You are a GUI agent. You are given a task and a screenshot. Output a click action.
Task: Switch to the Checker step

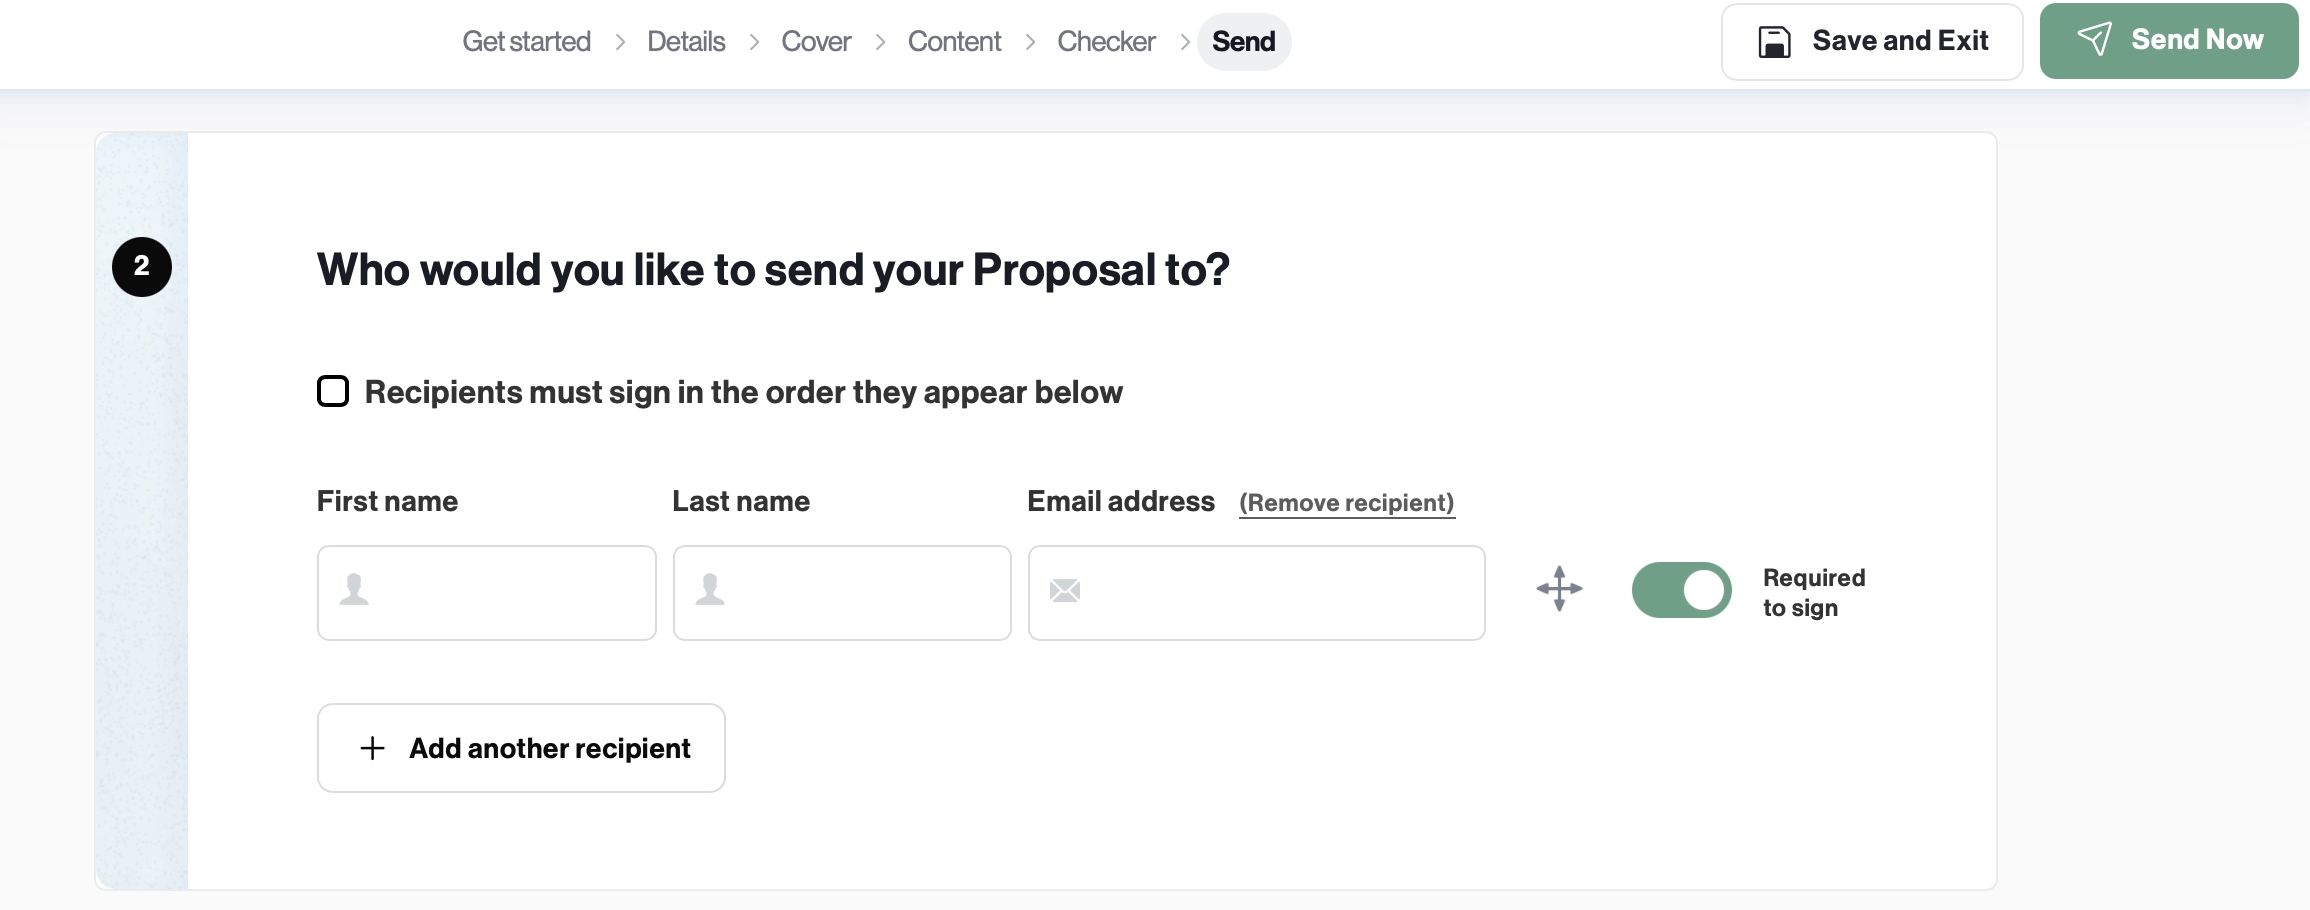(x=1105, y=41)
